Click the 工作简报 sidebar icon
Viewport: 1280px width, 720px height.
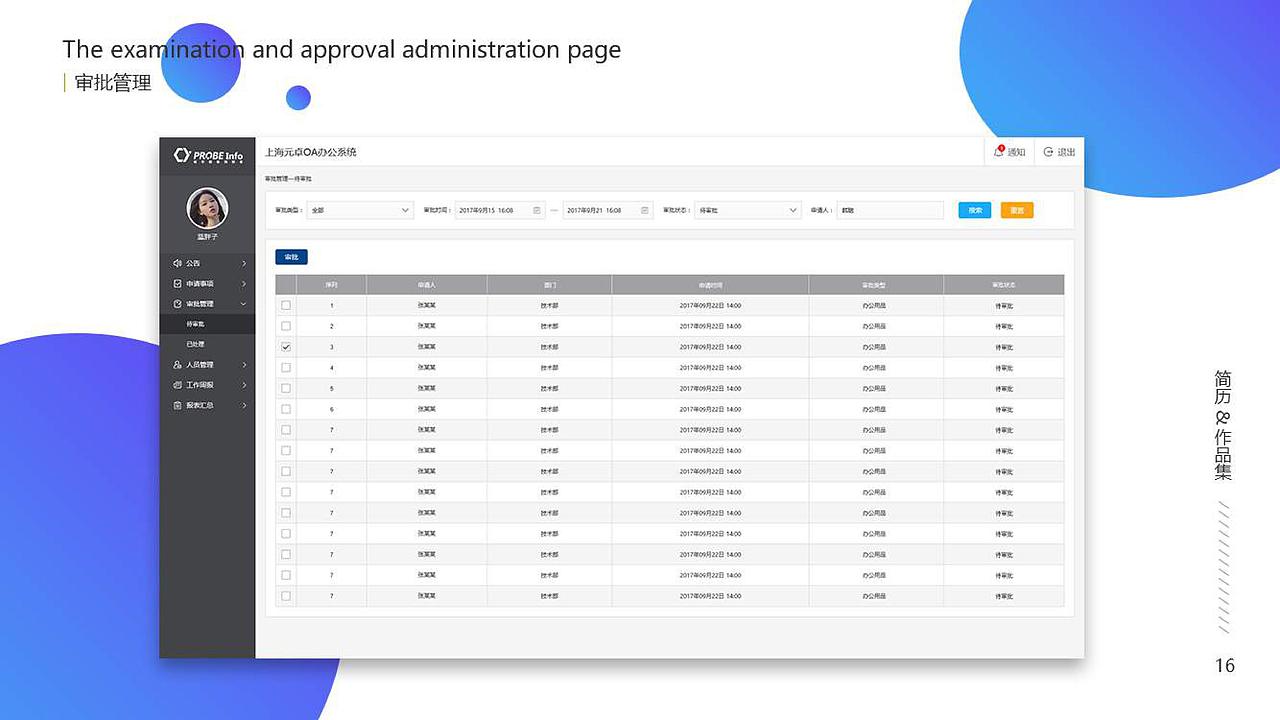pos(177,385)
